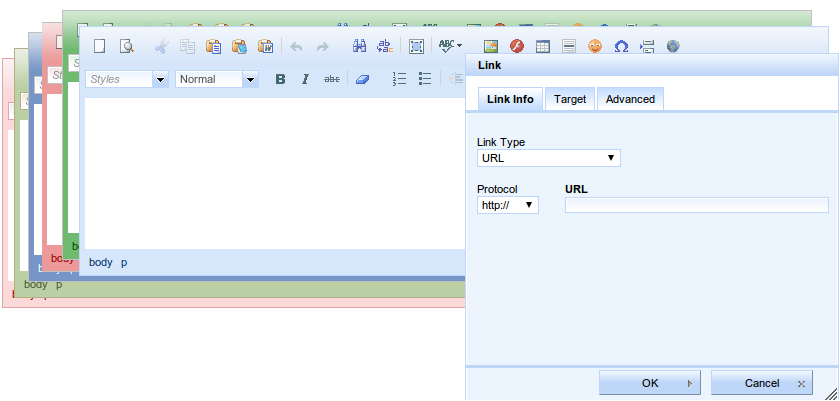Click the Insert Table icon
The image size is (840, 401).
[x=543, y=46]
